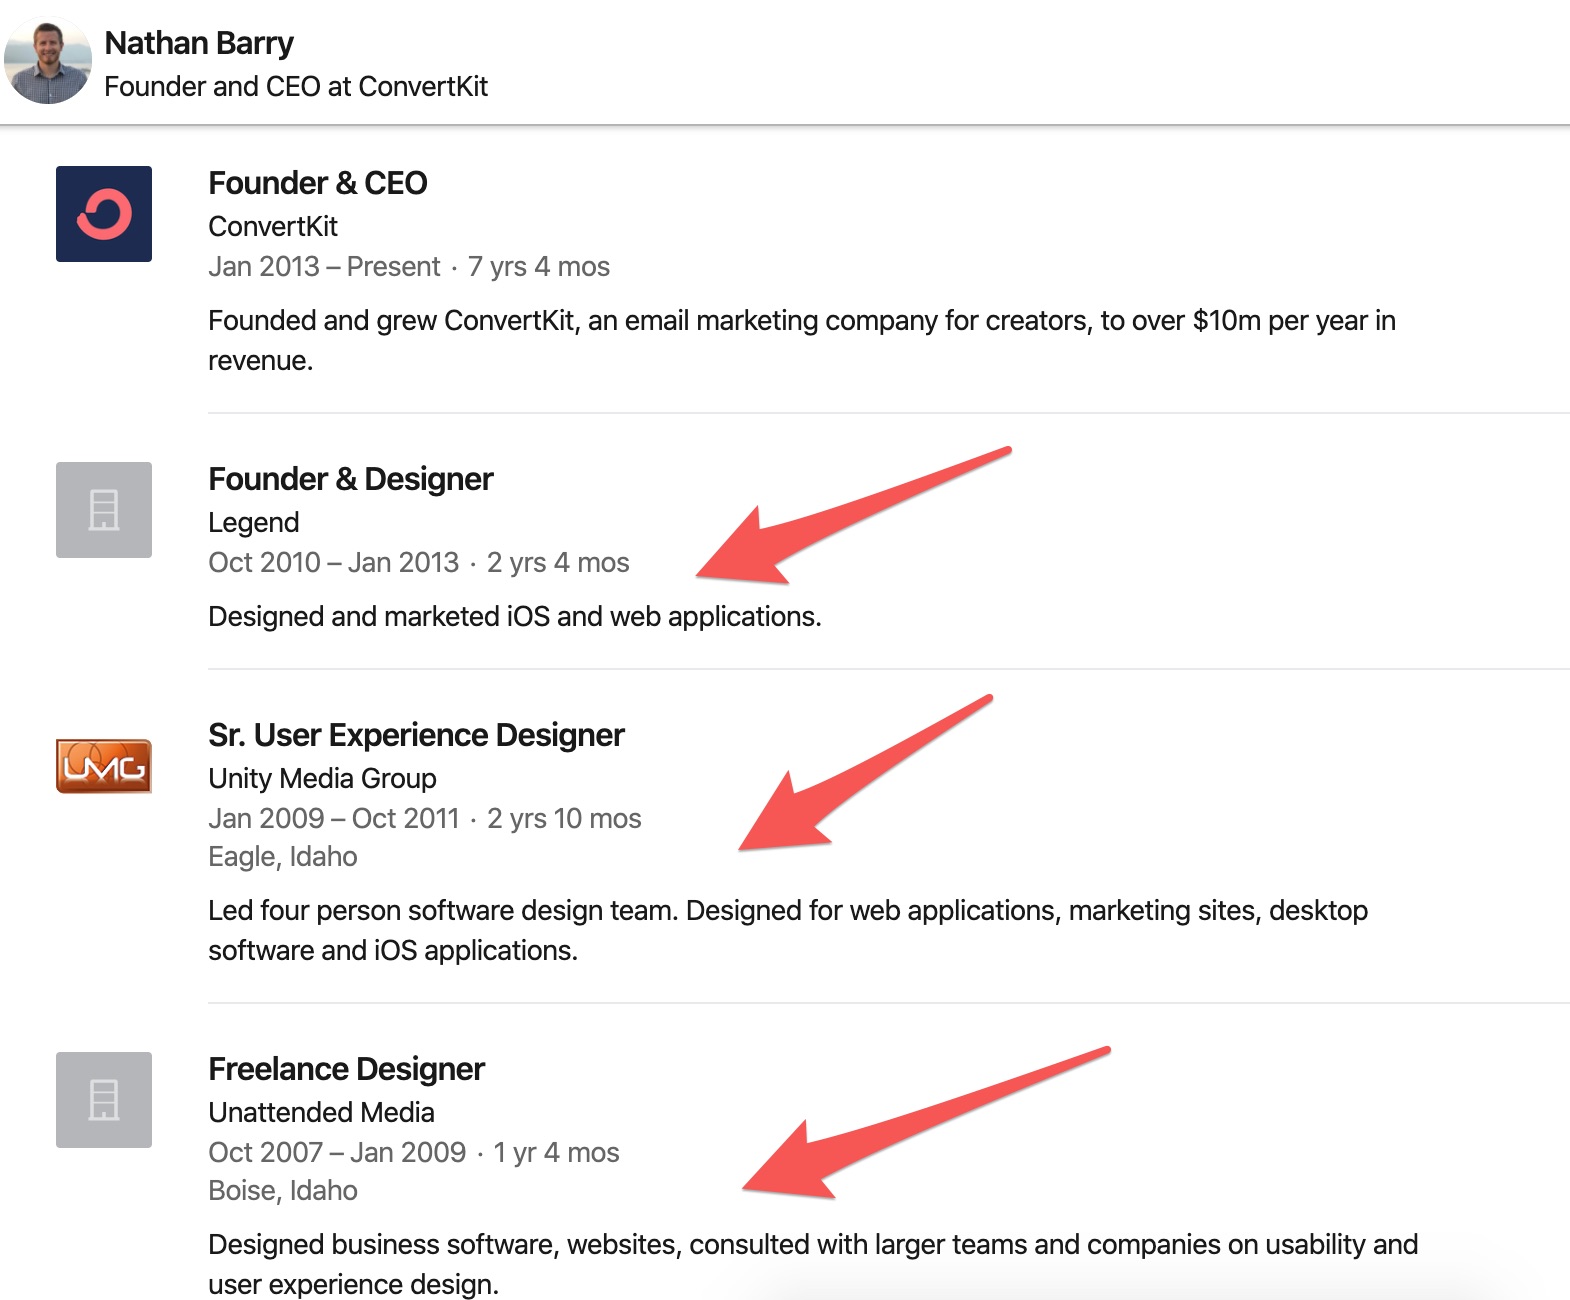Click the Oct 2007 – Jan 2009 date range
1570x1300 pixels.
pyautogui.click(x=337, y=1153)
